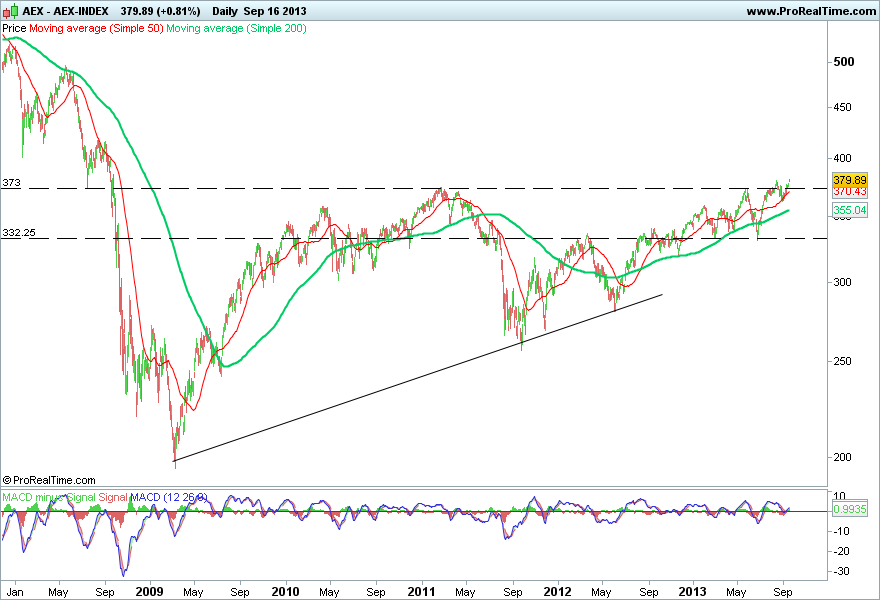Click the 2009 year label on time axis
This screenshot has width=880, height=600.
[150, 592]
